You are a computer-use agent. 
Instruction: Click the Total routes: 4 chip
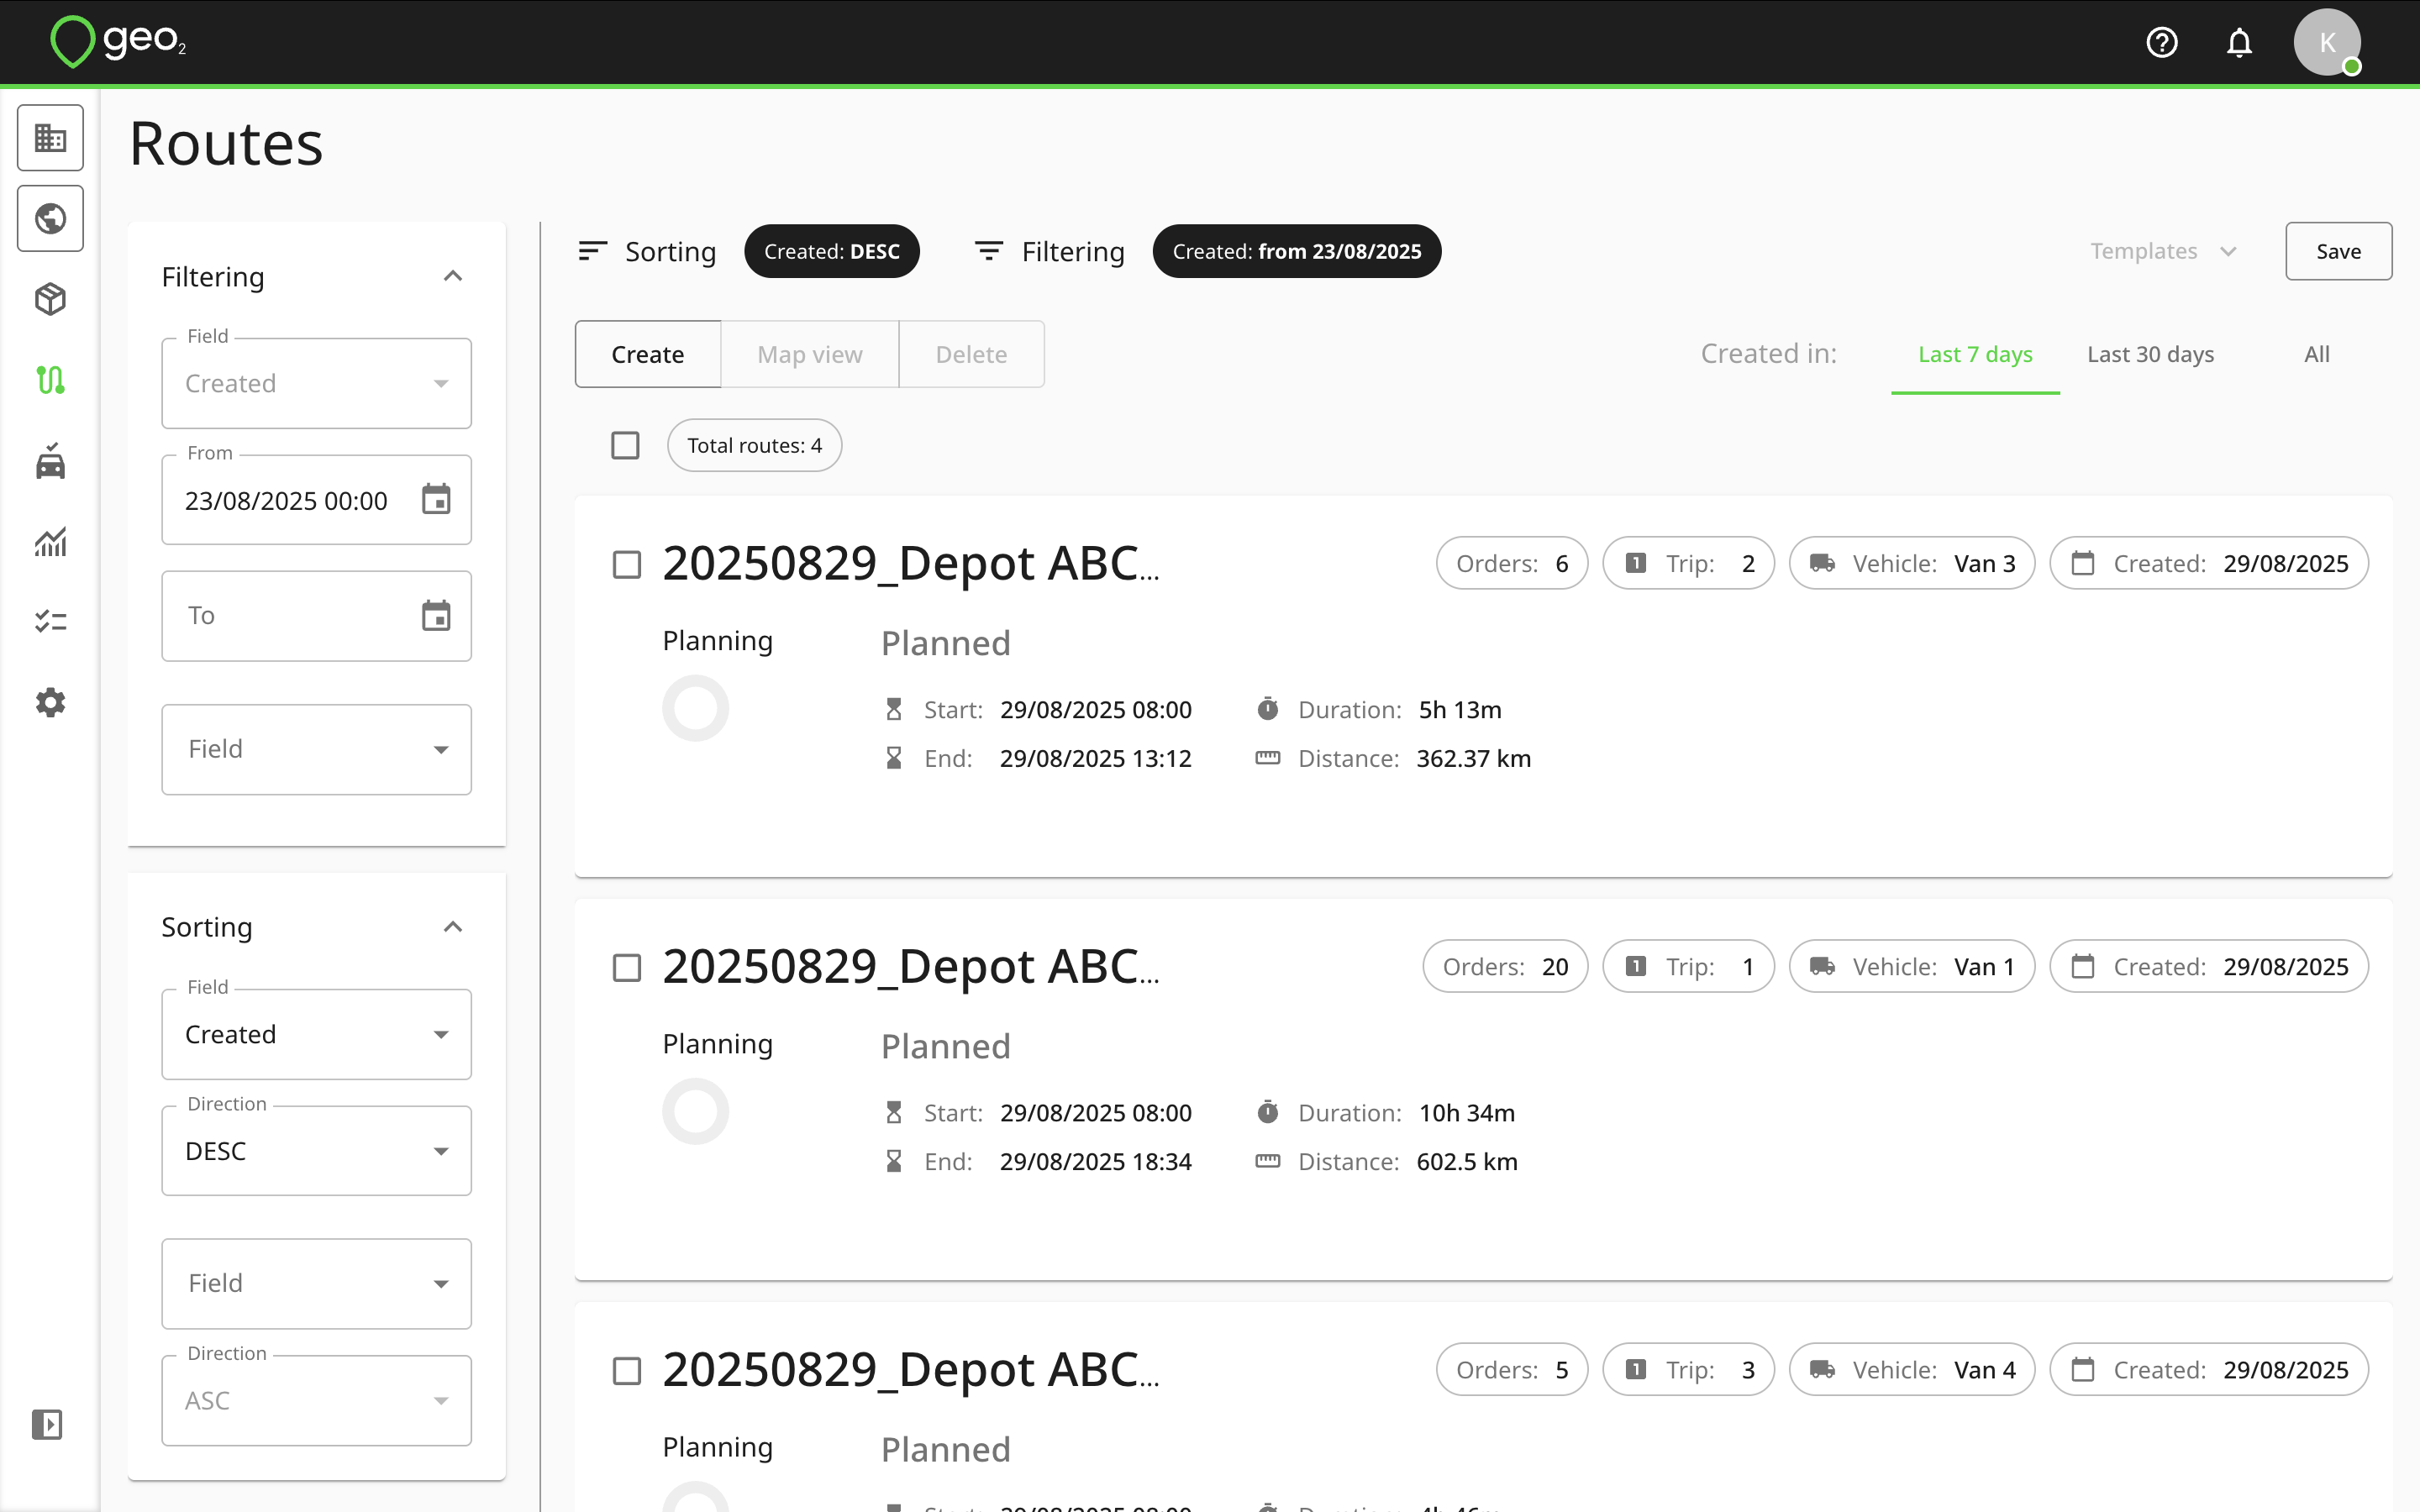point(755,445)
